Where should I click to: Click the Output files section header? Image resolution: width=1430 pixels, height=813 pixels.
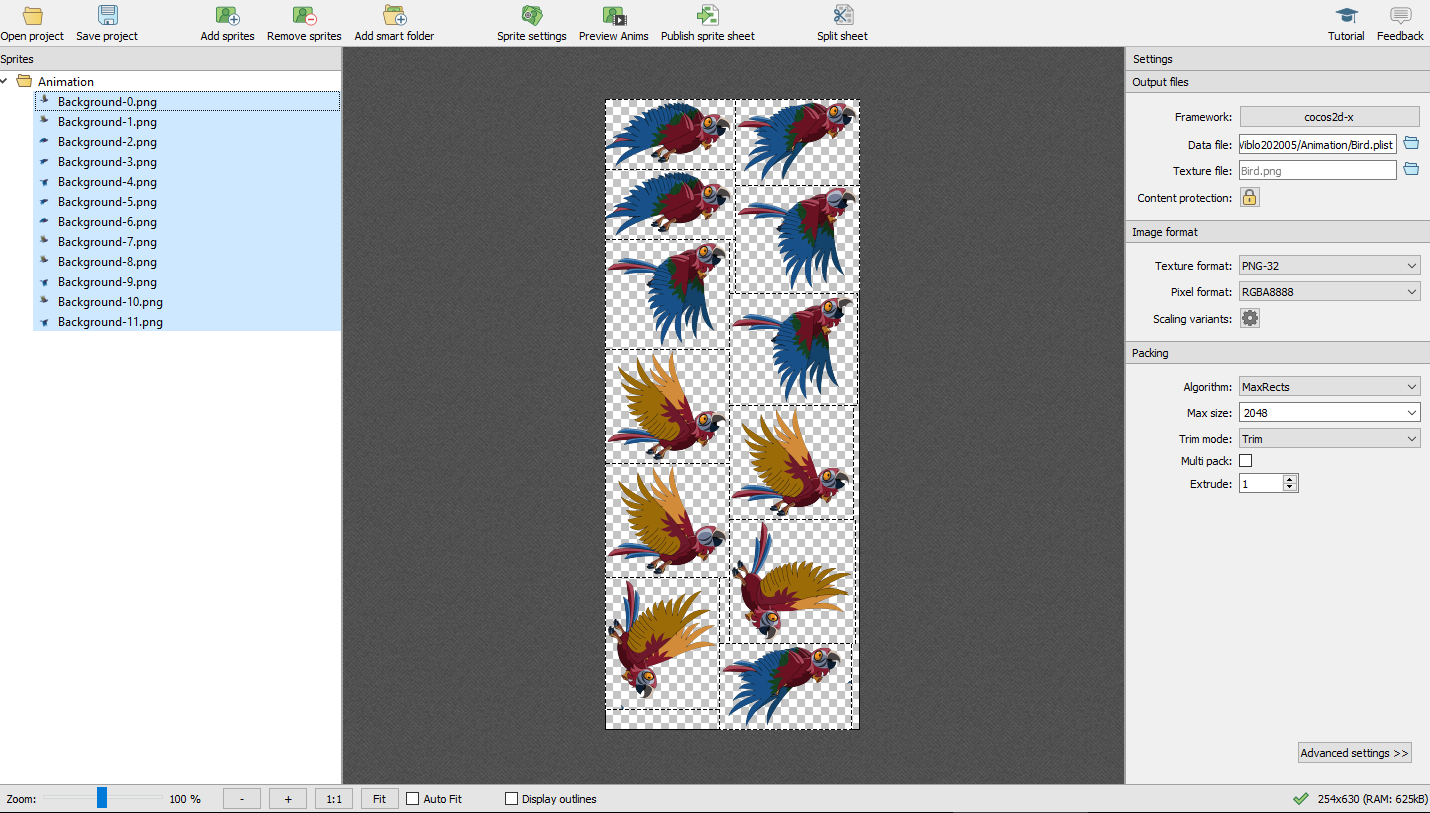point(1278,82)
